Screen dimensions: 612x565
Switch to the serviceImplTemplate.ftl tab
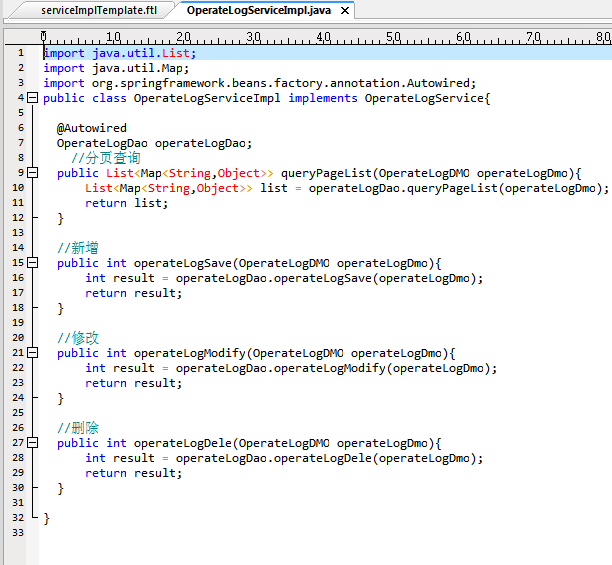click(99, 10)
